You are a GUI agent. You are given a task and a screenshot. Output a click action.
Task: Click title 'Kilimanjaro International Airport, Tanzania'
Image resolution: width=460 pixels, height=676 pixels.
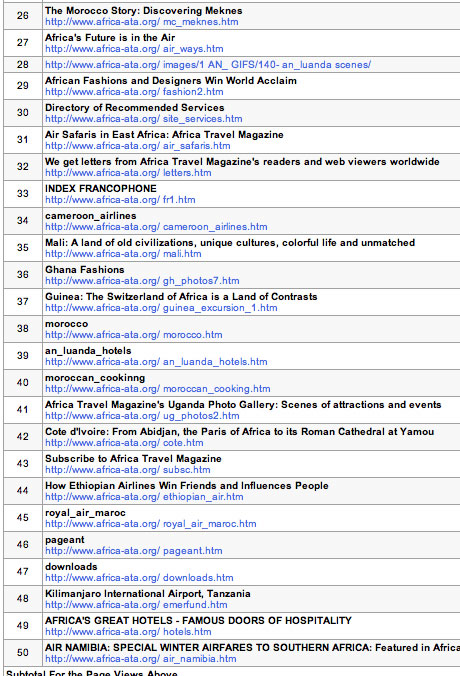(147, 594)
